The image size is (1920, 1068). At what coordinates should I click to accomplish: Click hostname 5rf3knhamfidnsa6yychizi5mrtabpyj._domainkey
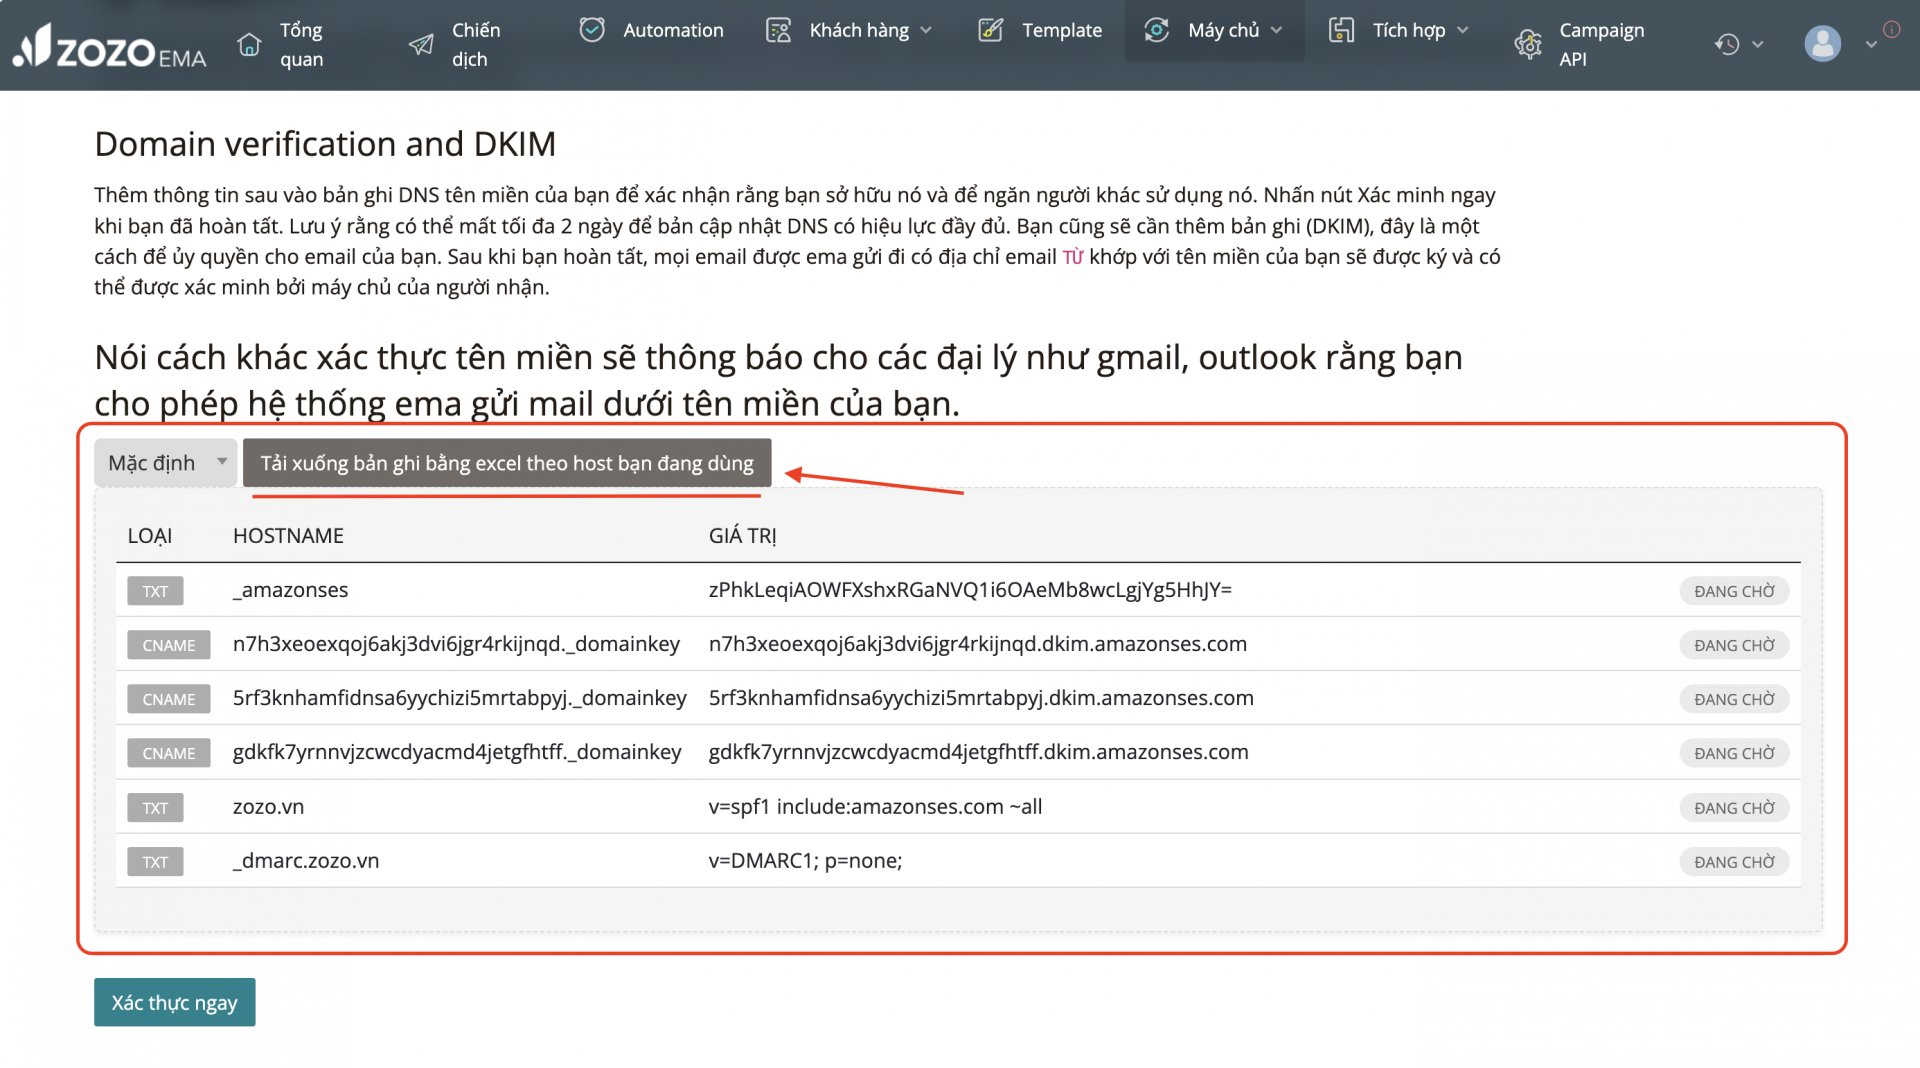pyautogui.click(x=460, y=698)
